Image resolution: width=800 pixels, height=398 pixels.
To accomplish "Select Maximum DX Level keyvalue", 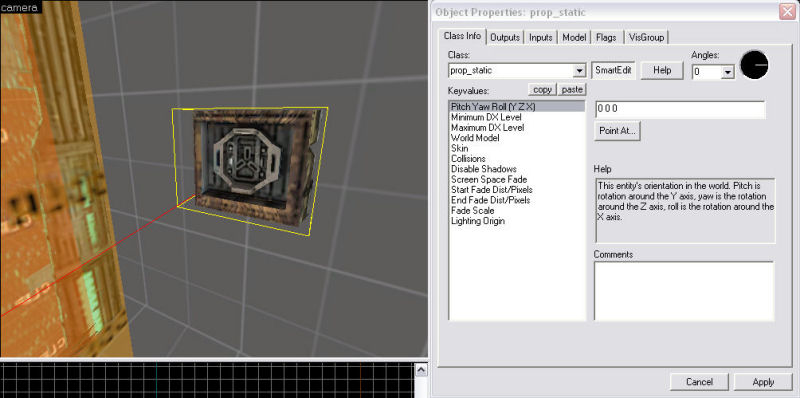I will tap(516, 128).
